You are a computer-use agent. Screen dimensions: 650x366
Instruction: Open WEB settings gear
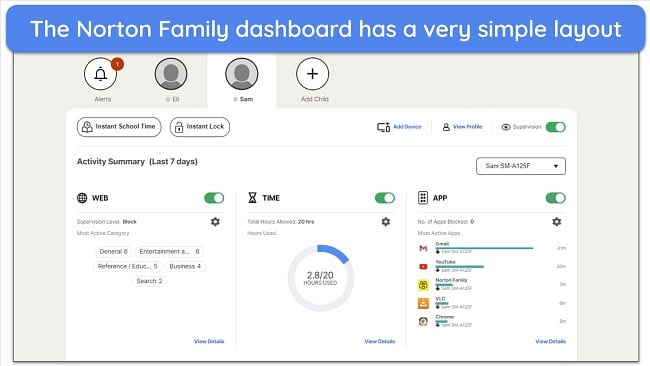(215, 222)
